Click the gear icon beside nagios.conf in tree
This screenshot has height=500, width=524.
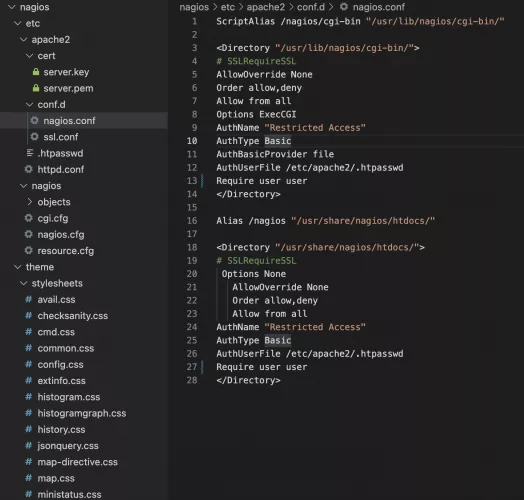point(34,120)
